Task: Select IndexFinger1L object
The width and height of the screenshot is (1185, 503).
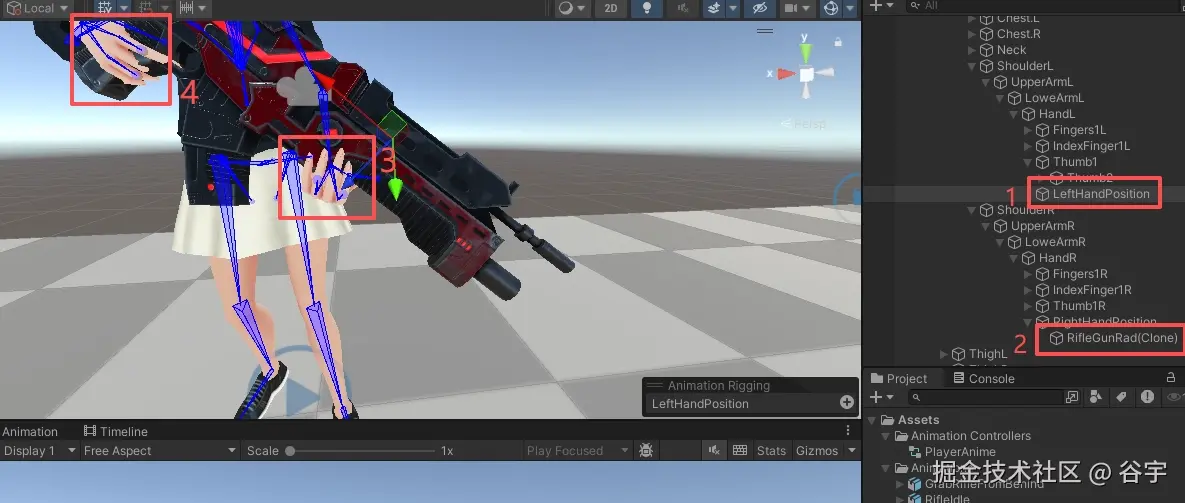Action: [x=1091, y=146]
